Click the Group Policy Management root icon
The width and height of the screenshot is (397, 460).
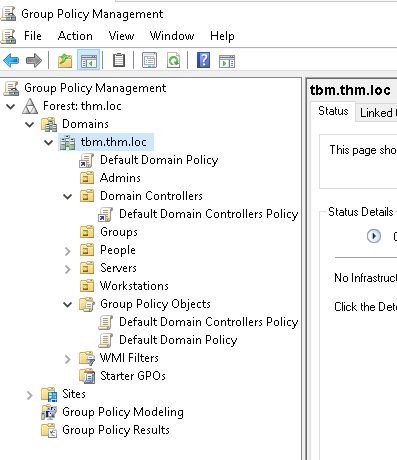(11, 88)
